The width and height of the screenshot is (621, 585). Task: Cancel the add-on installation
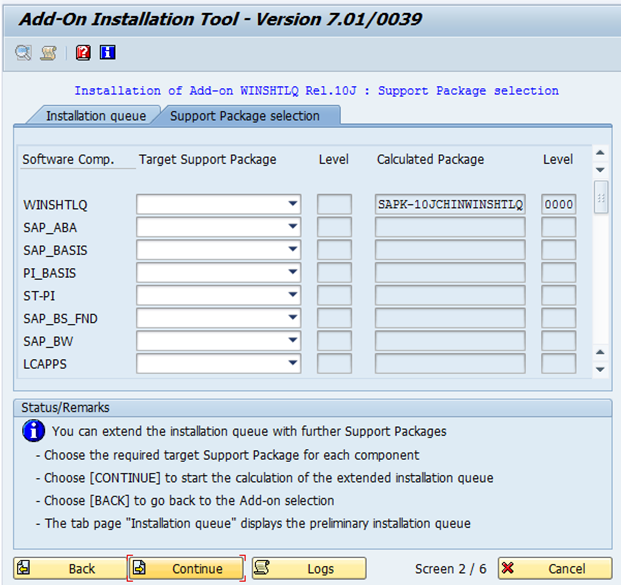(555, 568)
